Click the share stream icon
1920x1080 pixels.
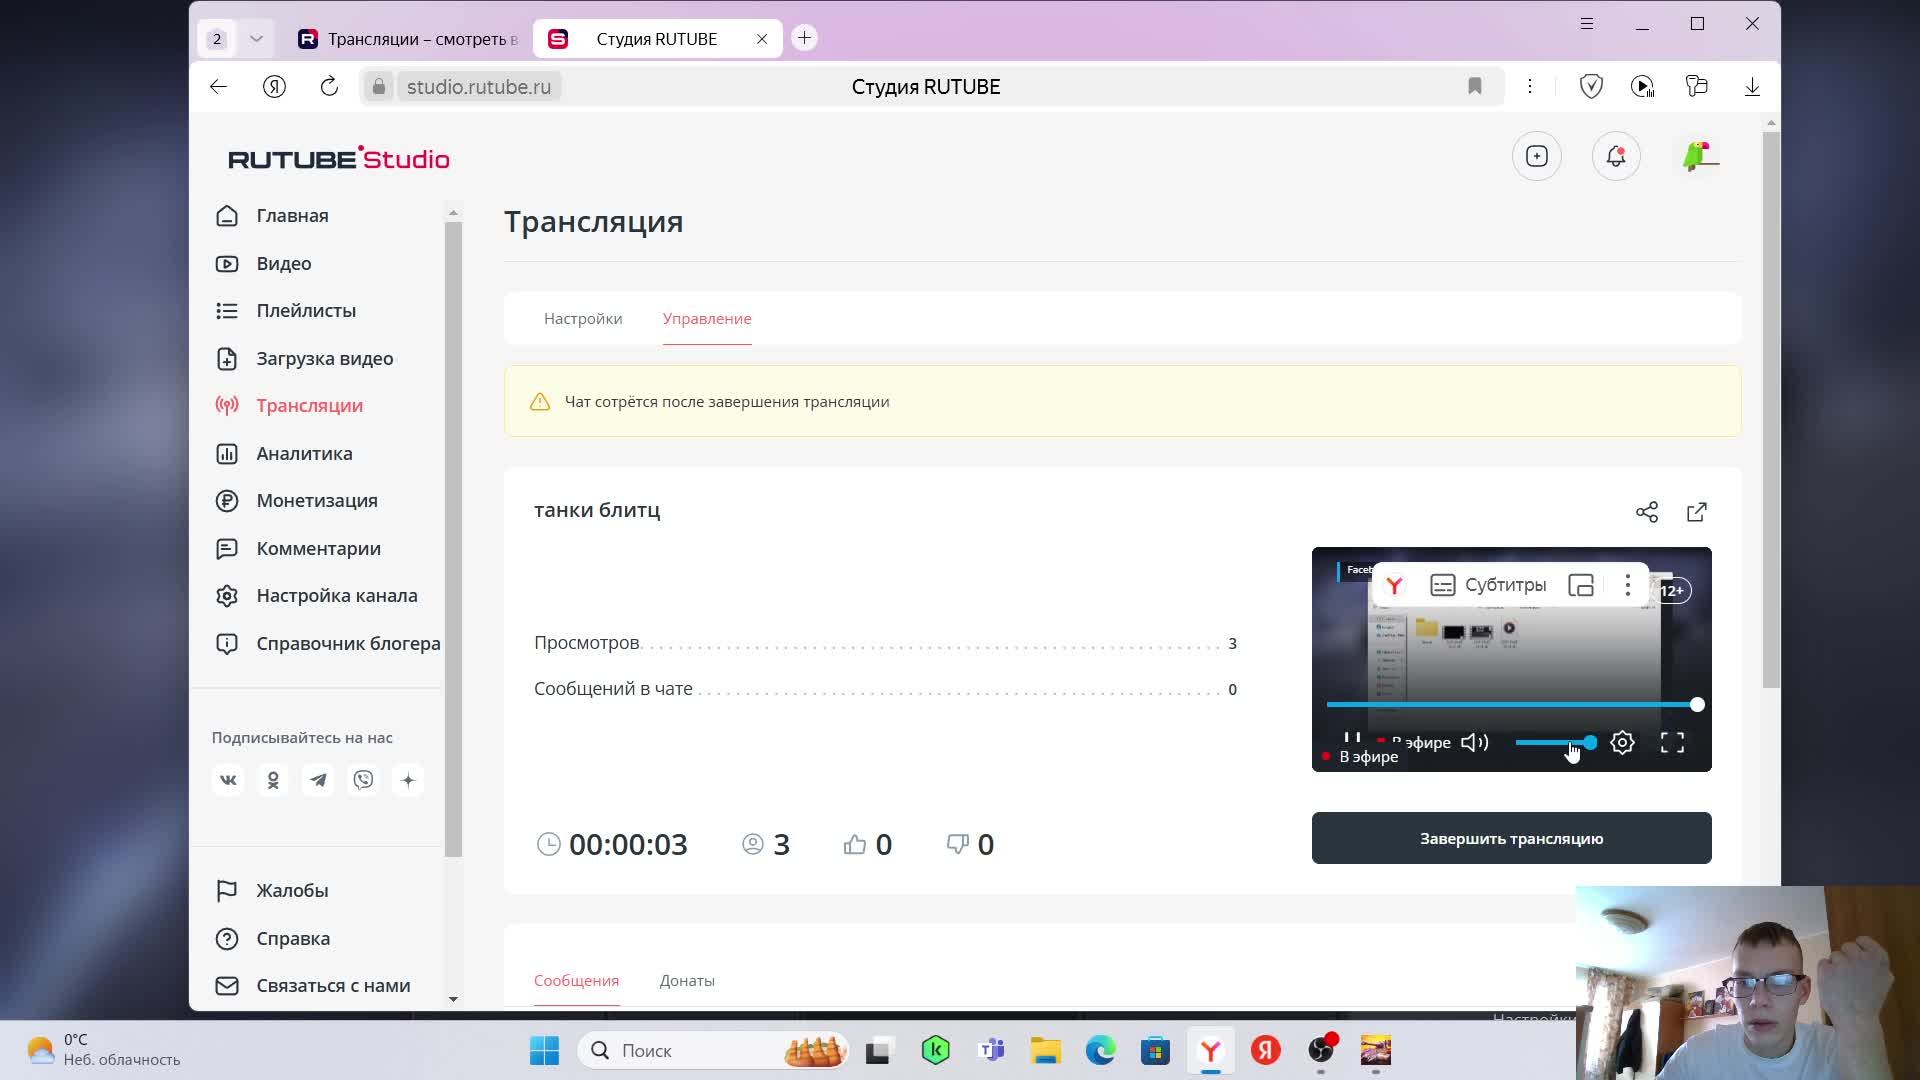1646,512
